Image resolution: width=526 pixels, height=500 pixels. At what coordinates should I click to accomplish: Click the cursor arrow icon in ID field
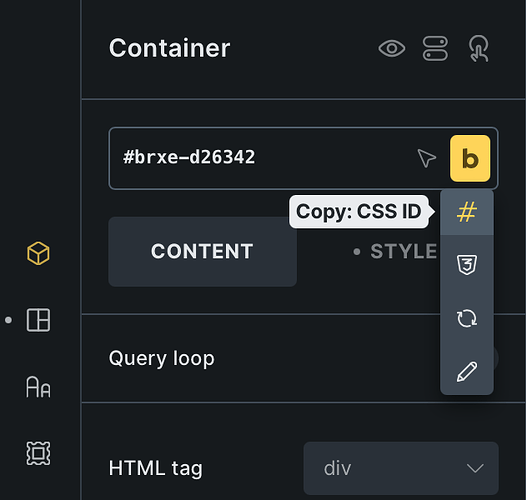pyautogui.click(x=427, y=158)
